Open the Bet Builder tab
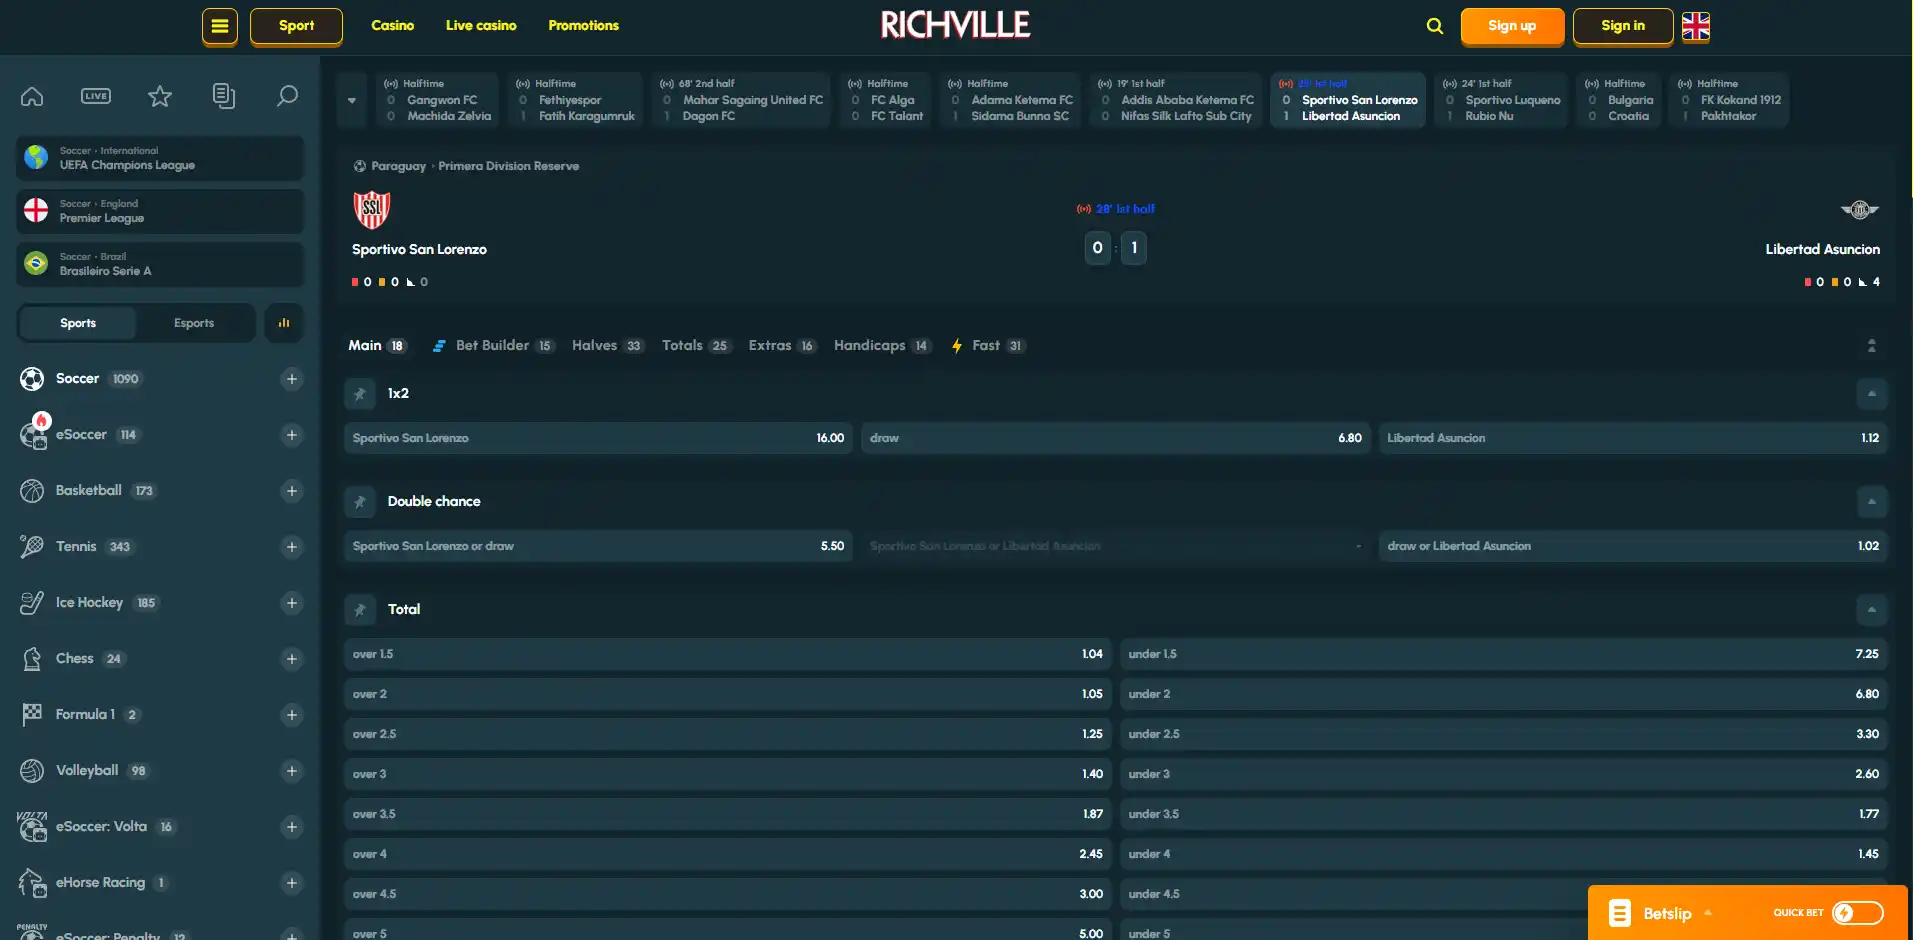1913x940 pixels. [493, 346]
